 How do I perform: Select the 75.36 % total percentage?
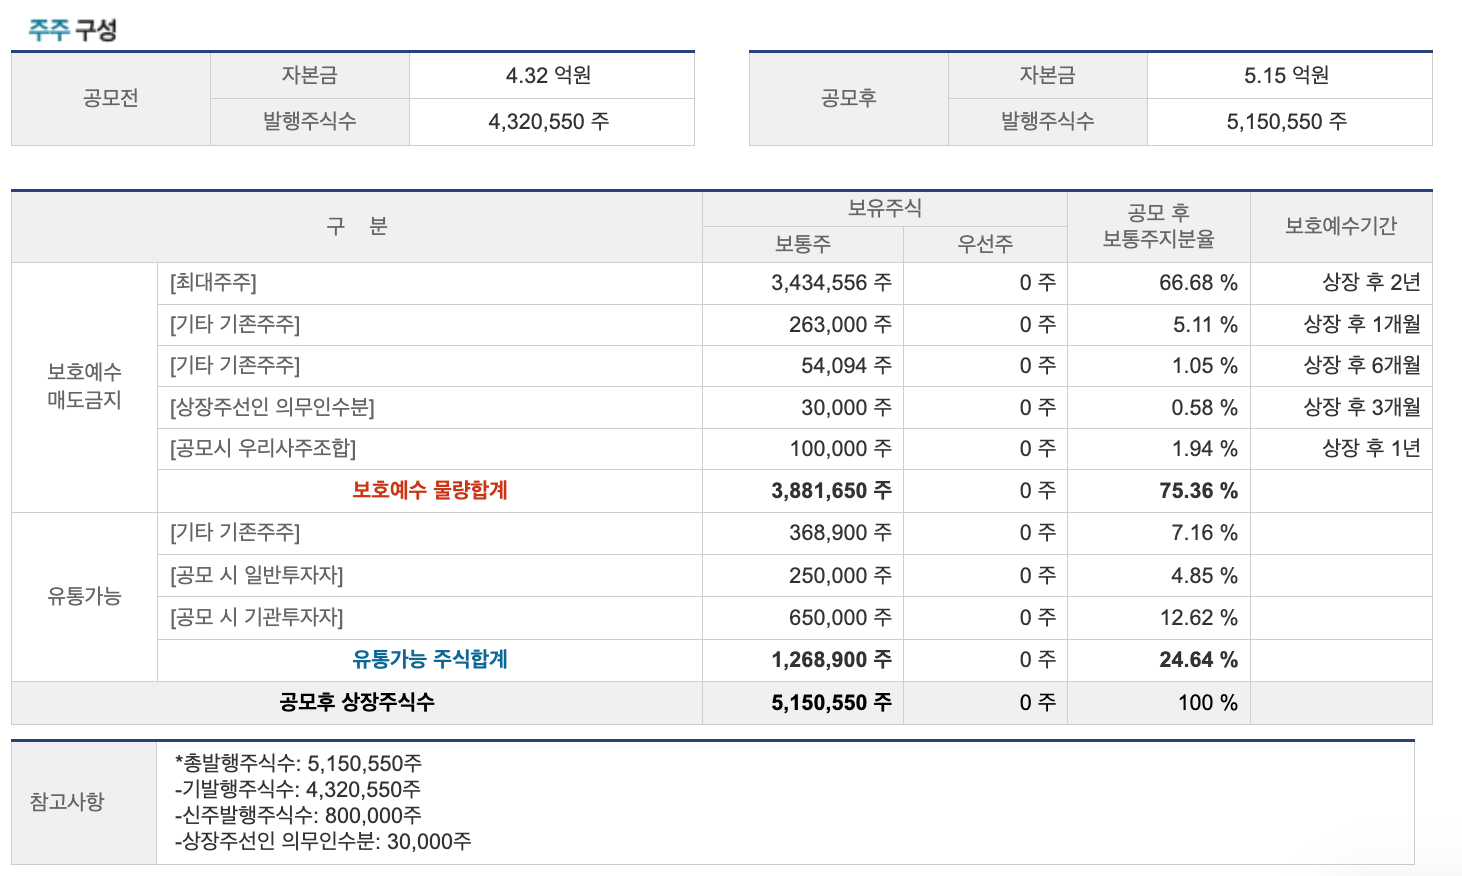click(1198, 491)
